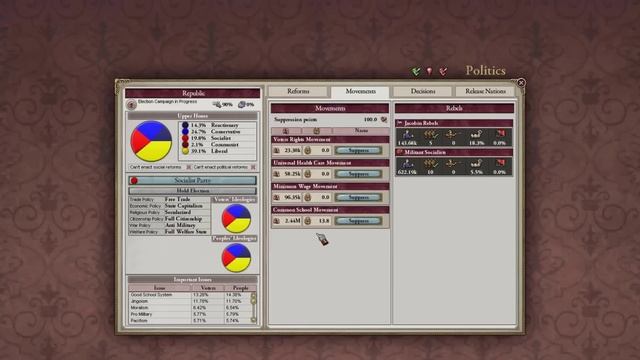
Task: Open the Socialist Party ruling party selector
Action: (x=193, y=180)
